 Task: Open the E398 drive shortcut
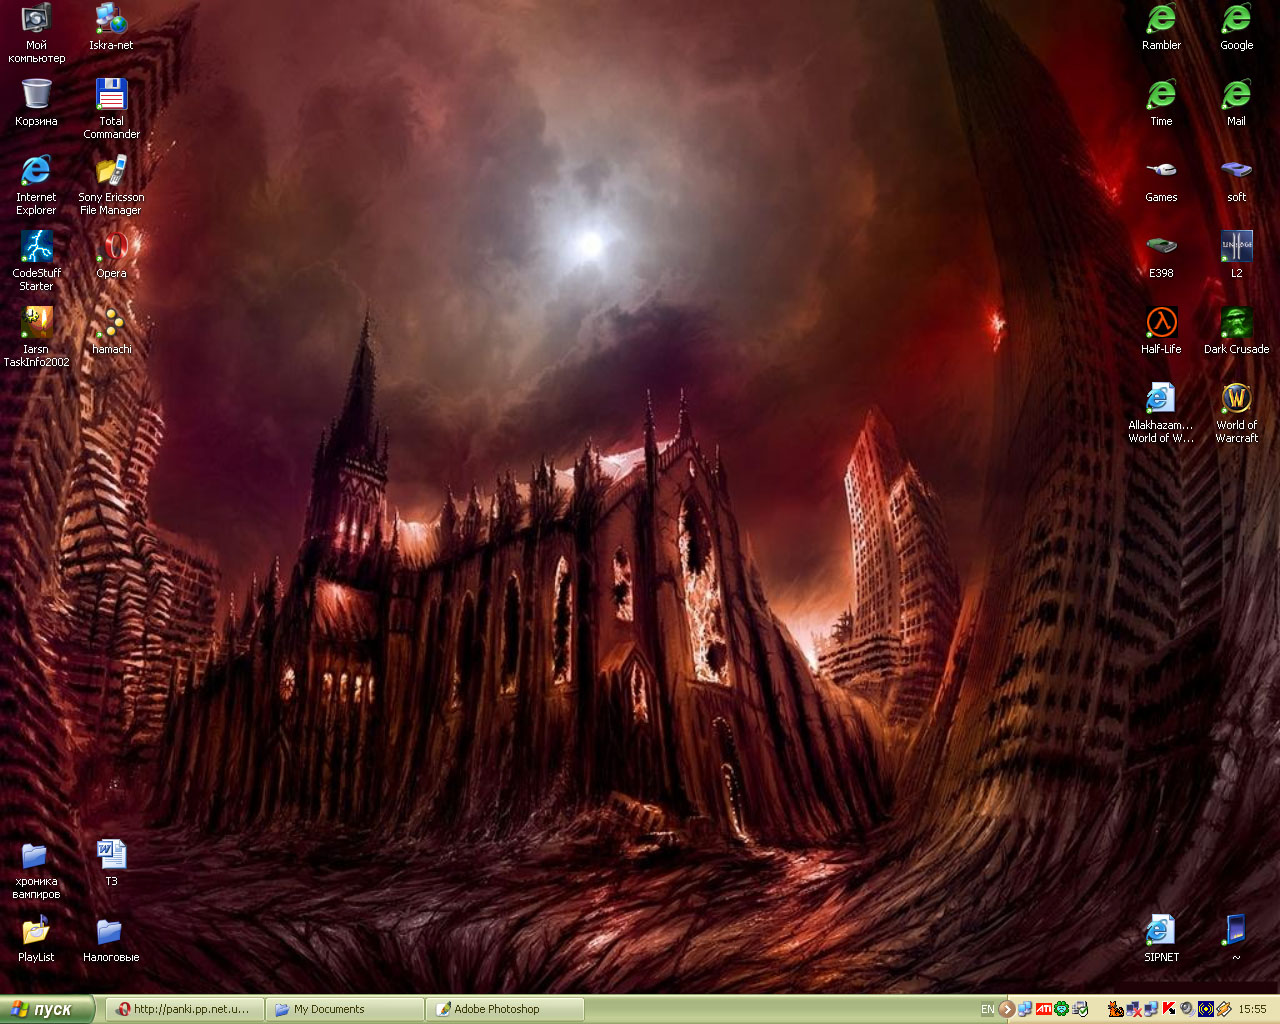[x=1161, y=256]
